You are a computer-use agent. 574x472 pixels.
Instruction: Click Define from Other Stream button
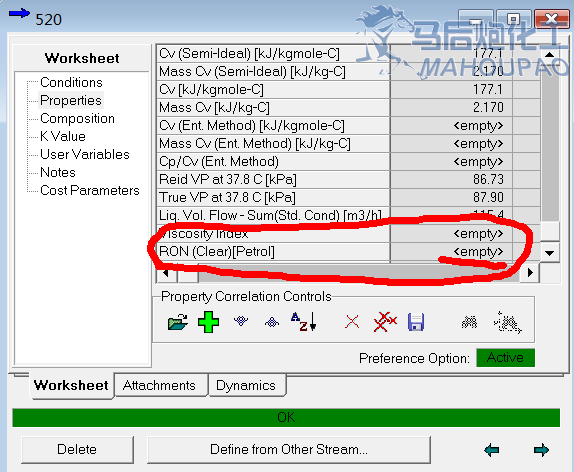point(289,449)
